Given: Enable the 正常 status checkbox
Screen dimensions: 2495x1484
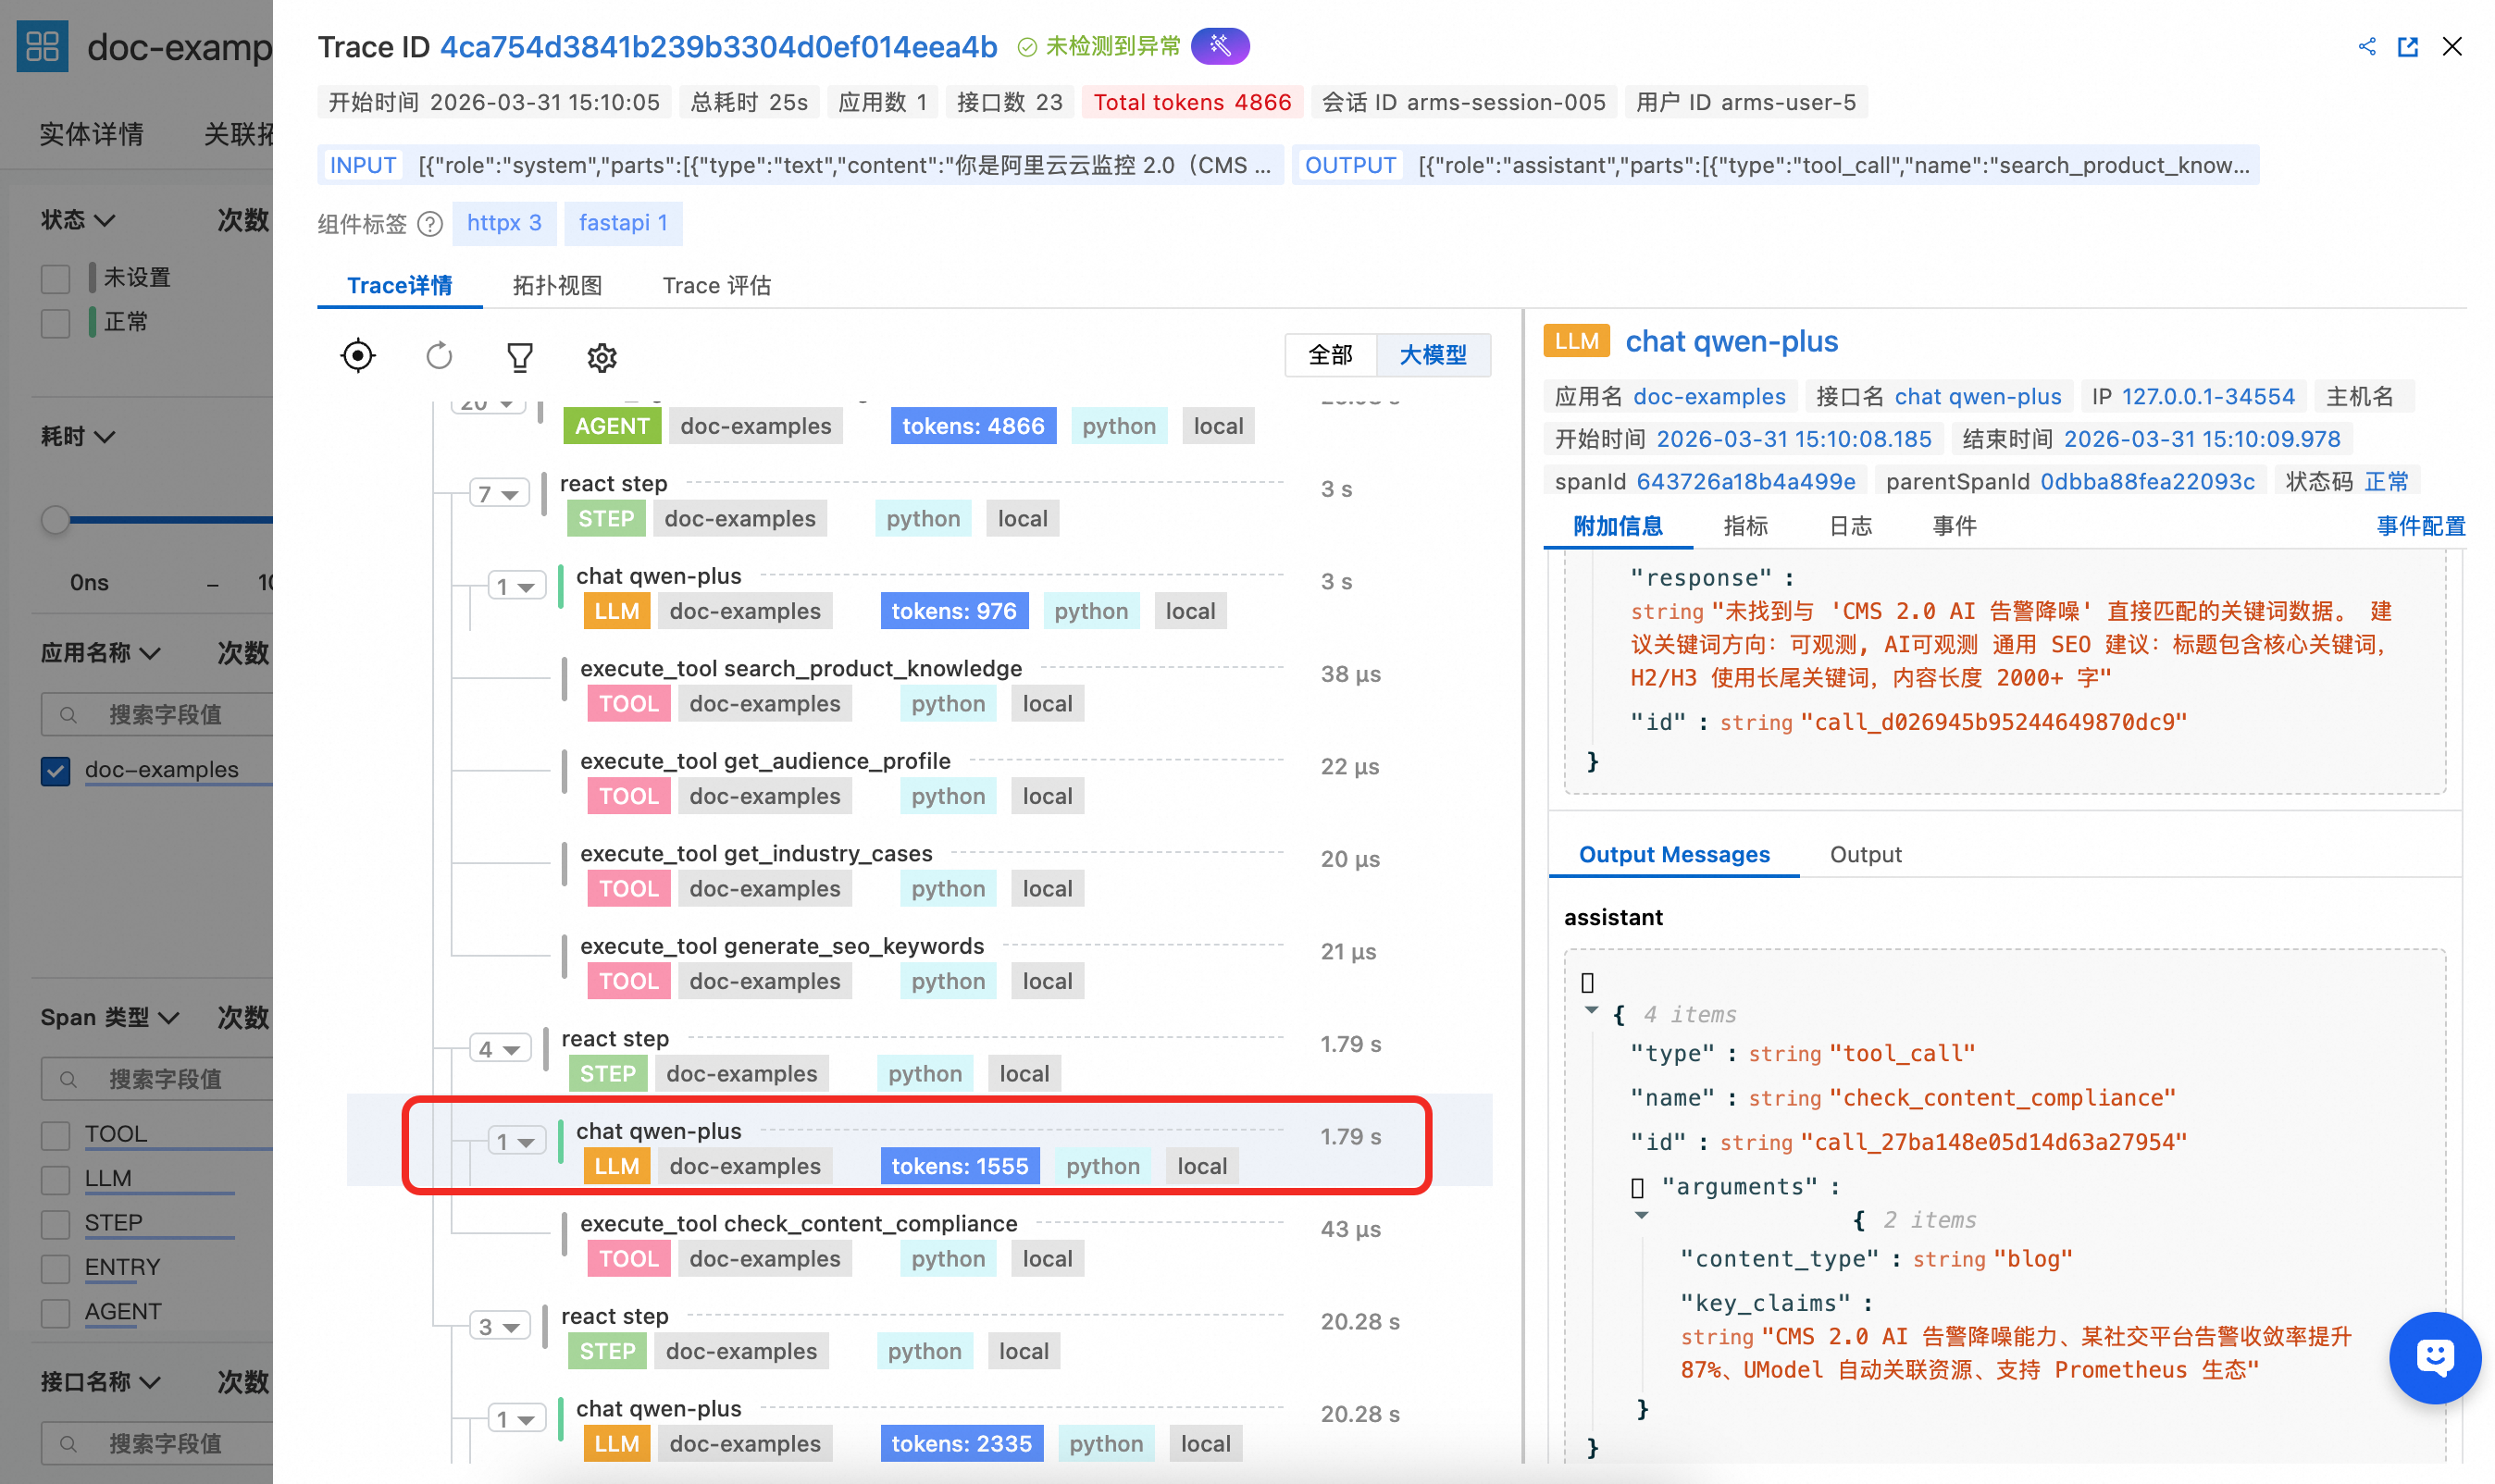Looking at the screenshot, I should [x=56, y=322].
